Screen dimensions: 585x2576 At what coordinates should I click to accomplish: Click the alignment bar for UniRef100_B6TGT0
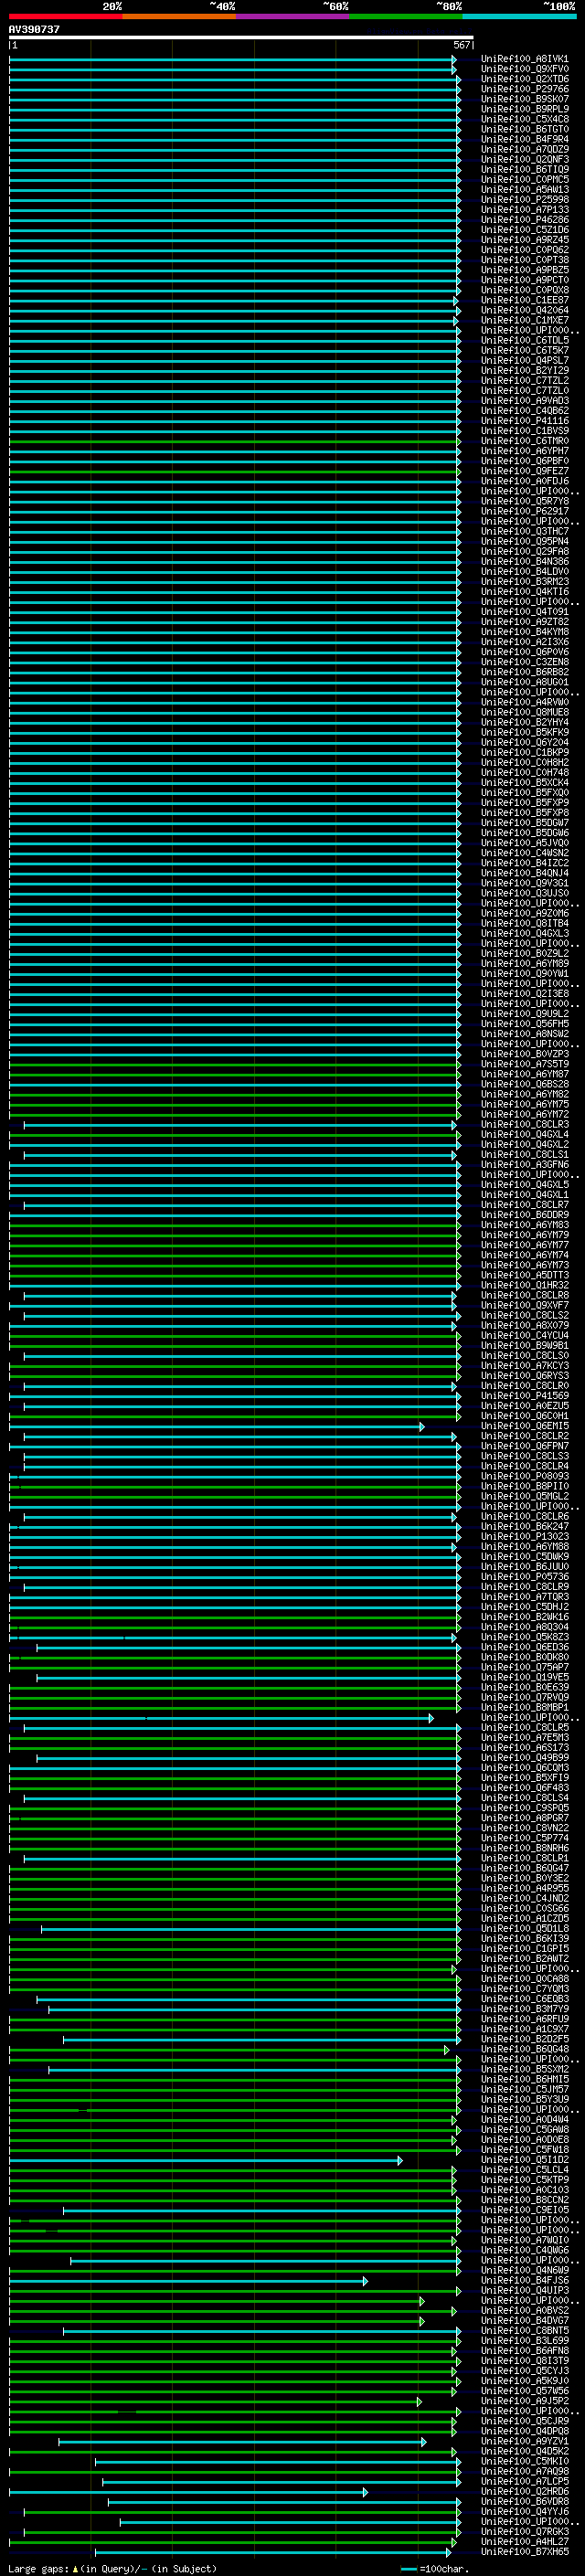click(x=235, y=129)
